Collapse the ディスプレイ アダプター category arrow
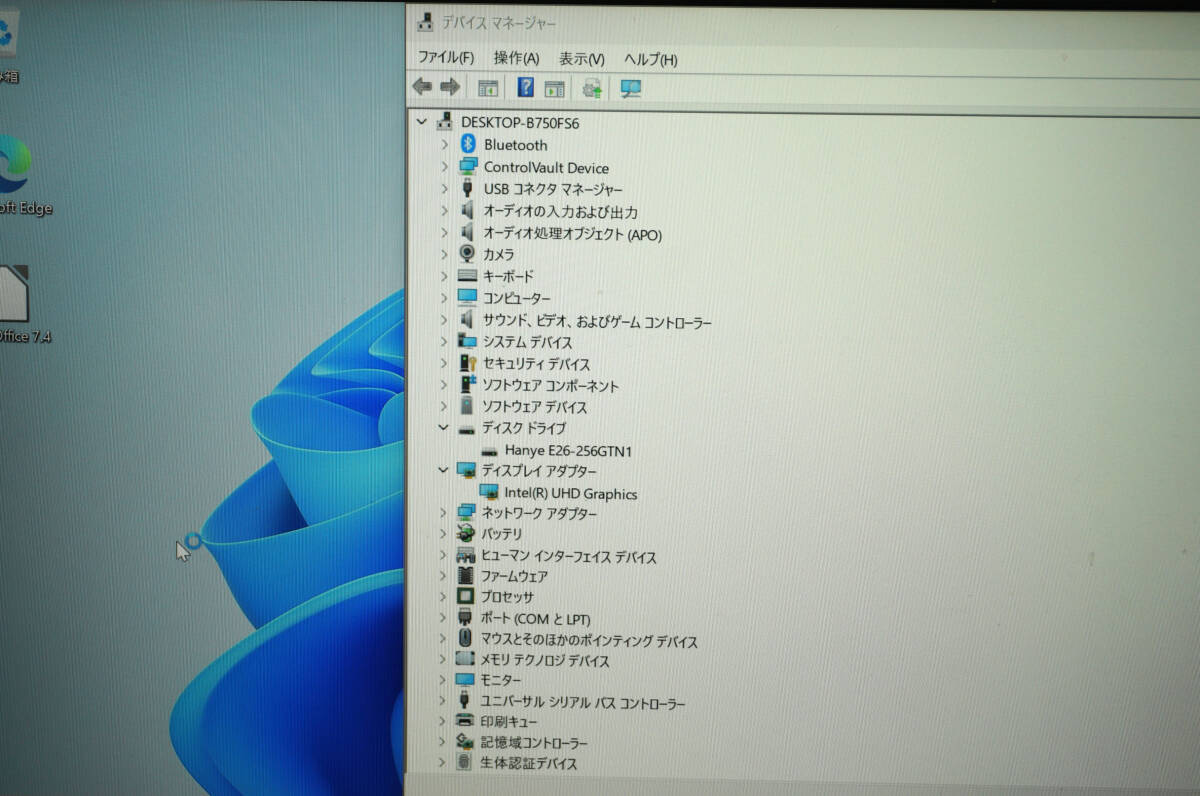 coord(444,469)
